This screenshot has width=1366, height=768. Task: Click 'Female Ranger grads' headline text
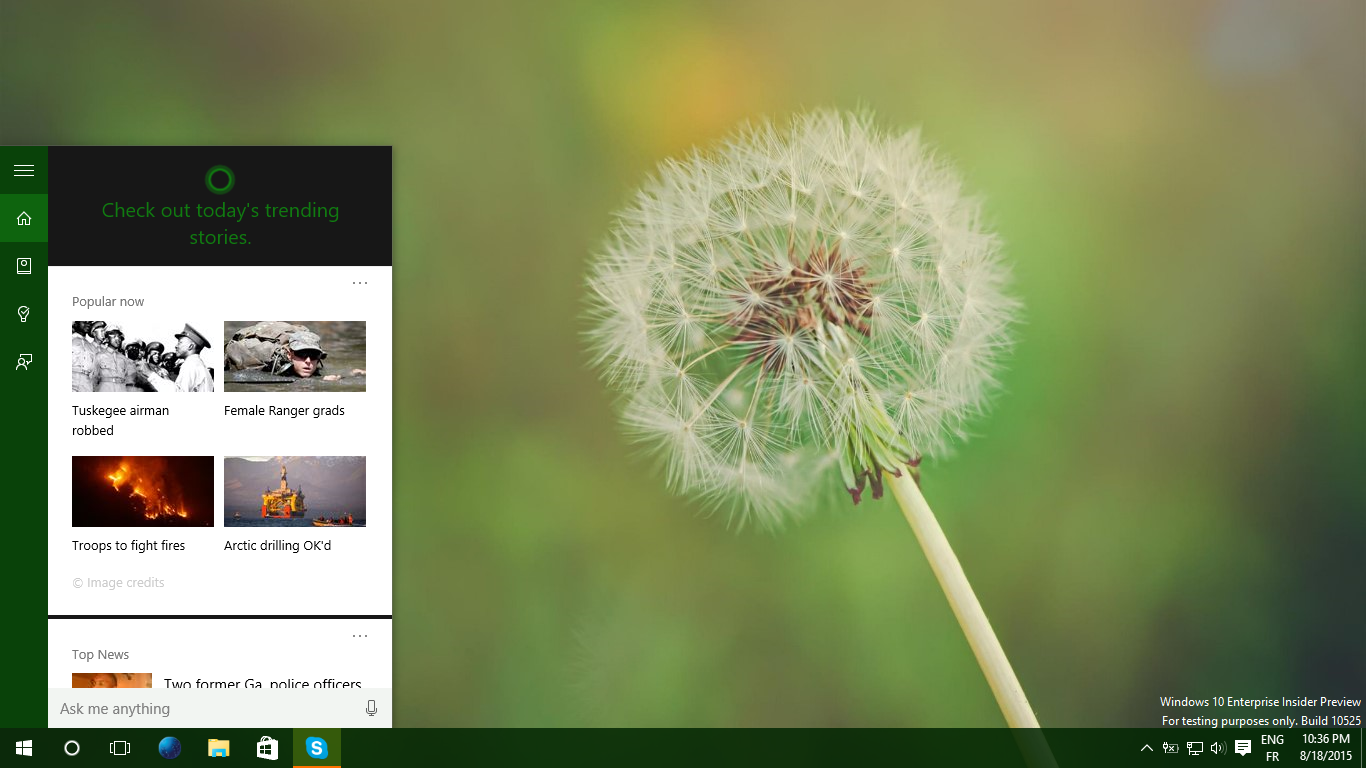pos(284,411)
